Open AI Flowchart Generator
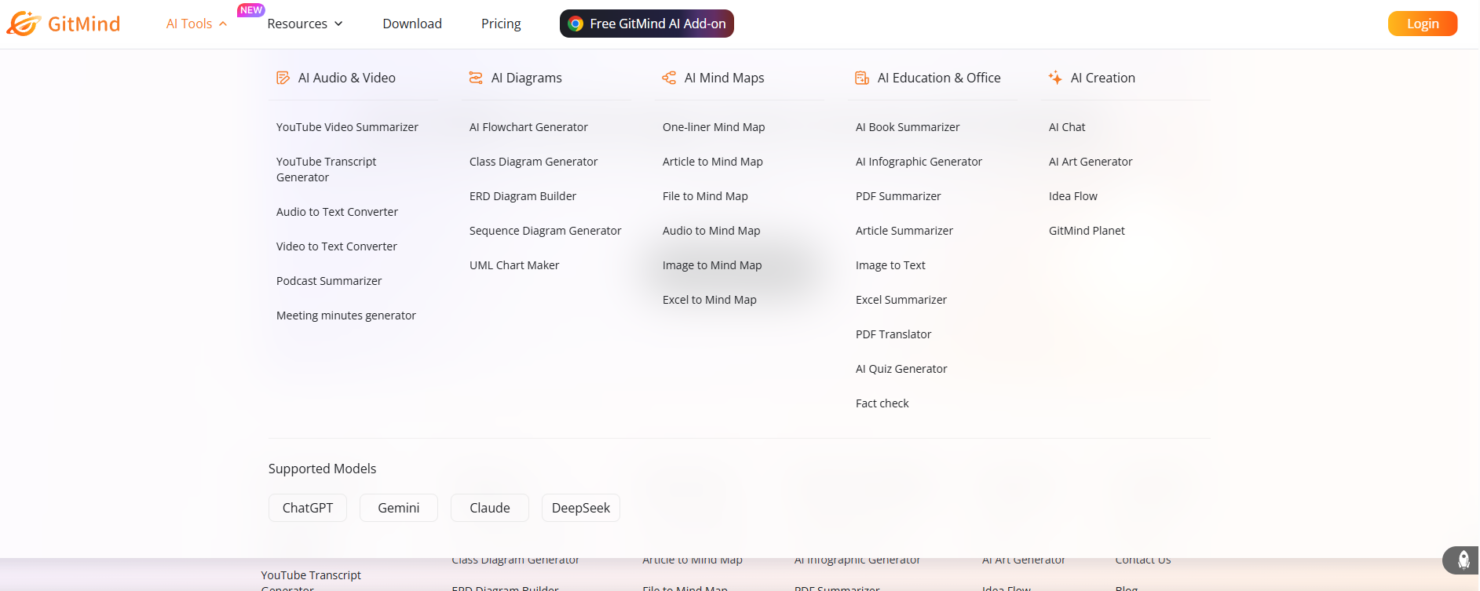The width and height of the screenshot is (1480, 591). (529, 127)
